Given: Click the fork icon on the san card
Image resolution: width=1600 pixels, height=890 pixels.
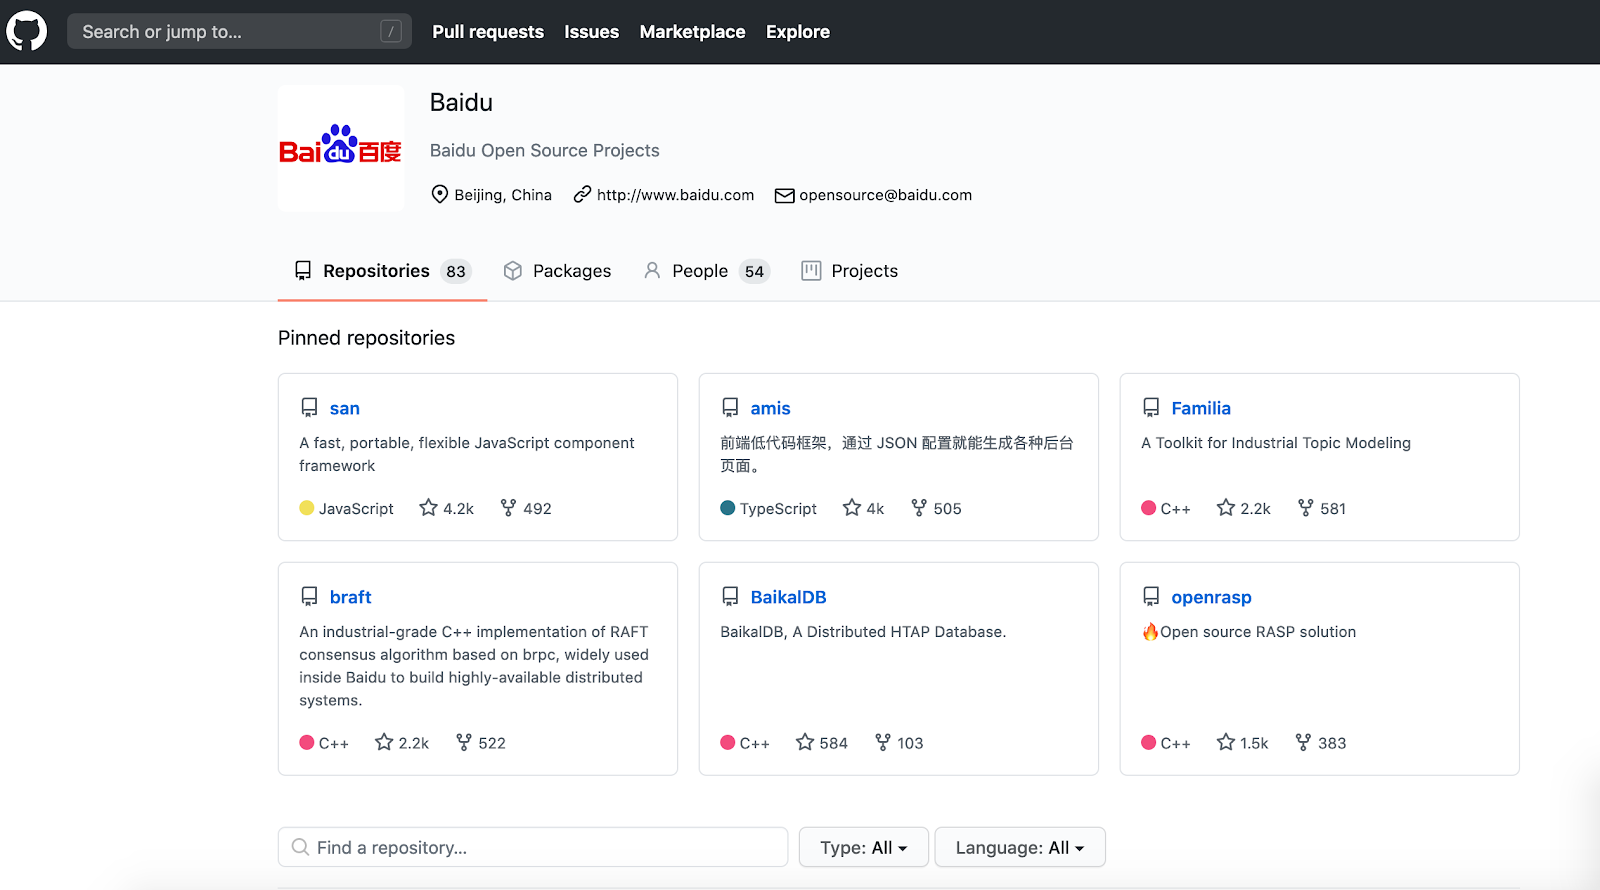Looking at the screenshot, I should click(x=508, y=508).
